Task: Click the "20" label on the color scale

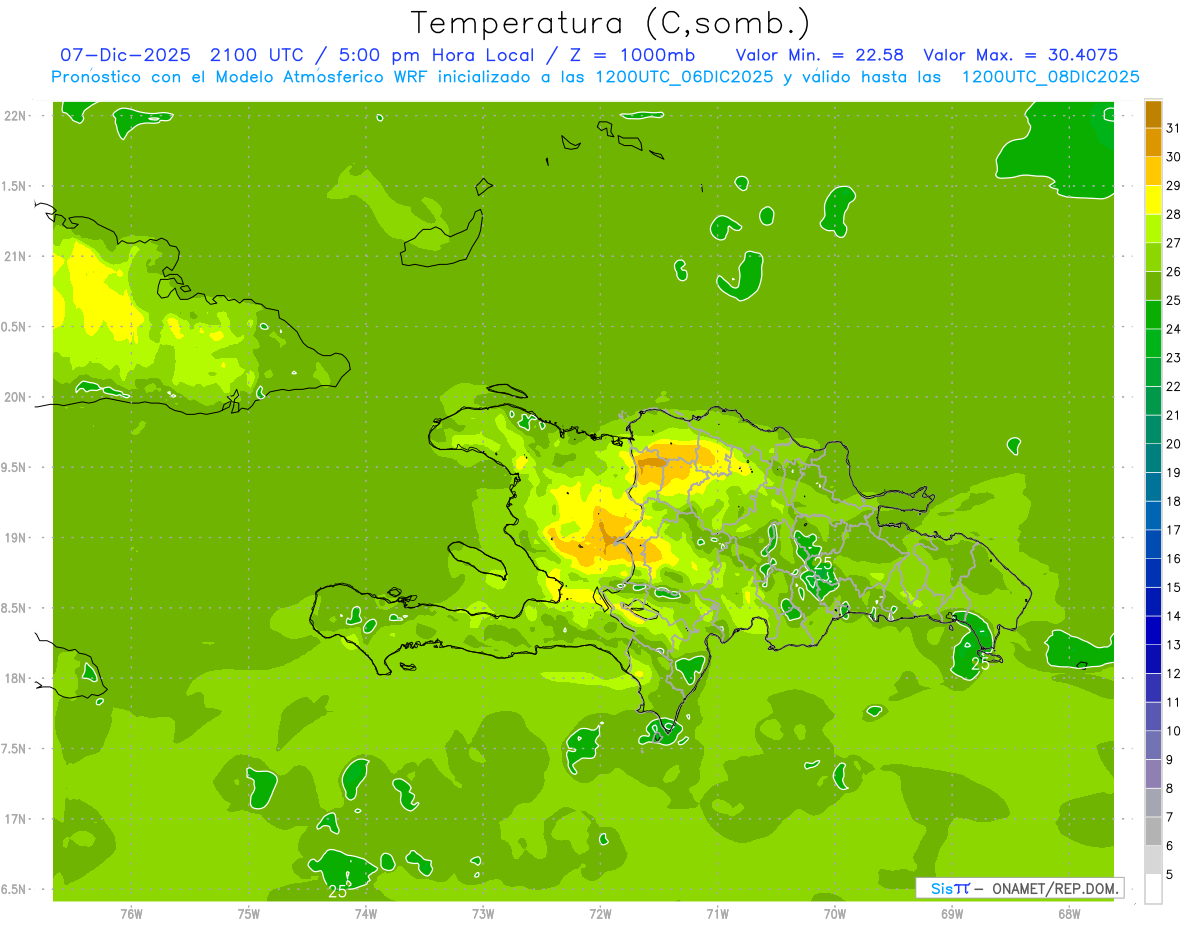Action: 1174,444
